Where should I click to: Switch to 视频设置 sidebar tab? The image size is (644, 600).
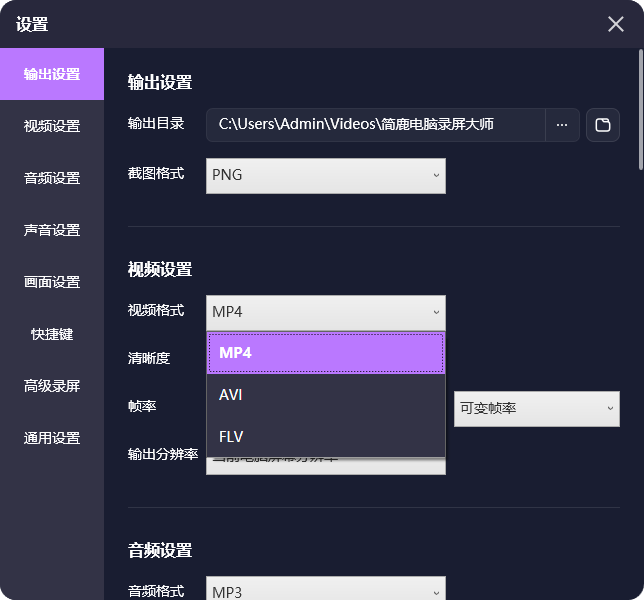click(52, 126)
